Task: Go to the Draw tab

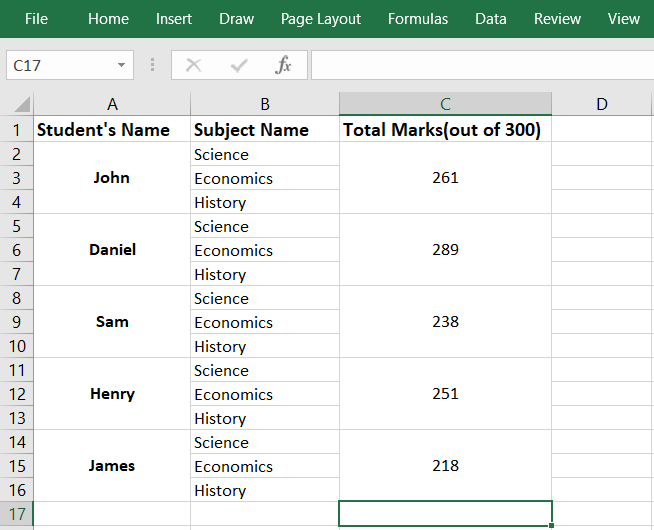Action: click(236, 19)
